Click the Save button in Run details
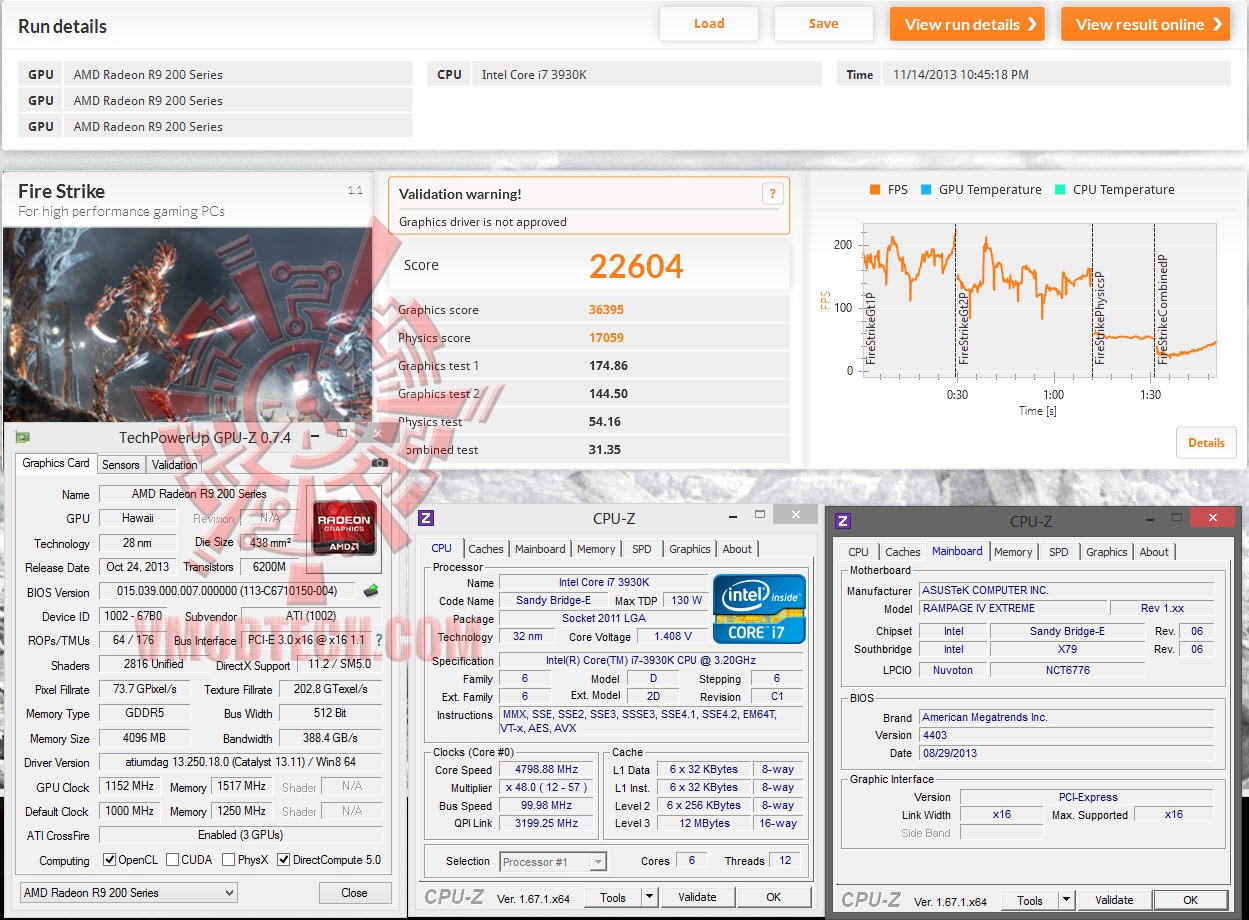The height and width of the screenshot is (920, 1249). 823,24
